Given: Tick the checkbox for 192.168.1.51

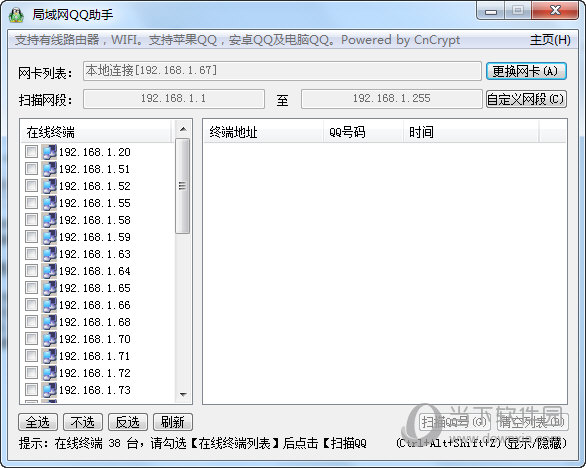Looking at the screenshot, I should click(31, 169).
